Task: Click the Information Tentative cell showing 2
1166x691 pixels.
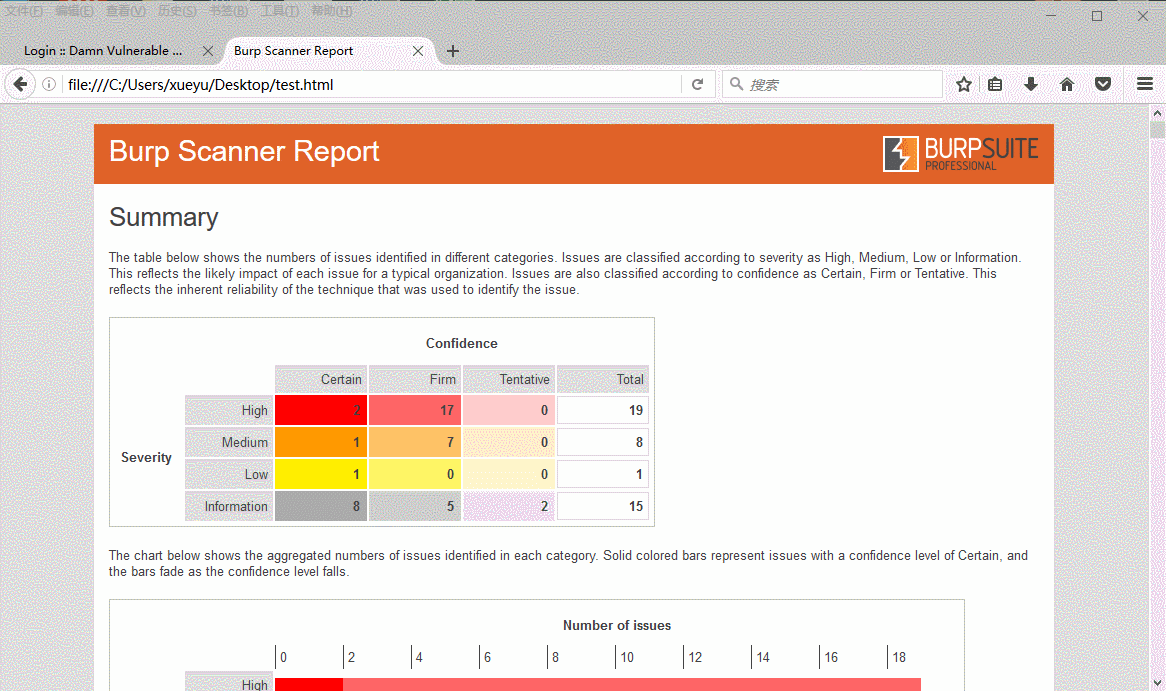Action: pyautogui.click(x=509, y=506)
